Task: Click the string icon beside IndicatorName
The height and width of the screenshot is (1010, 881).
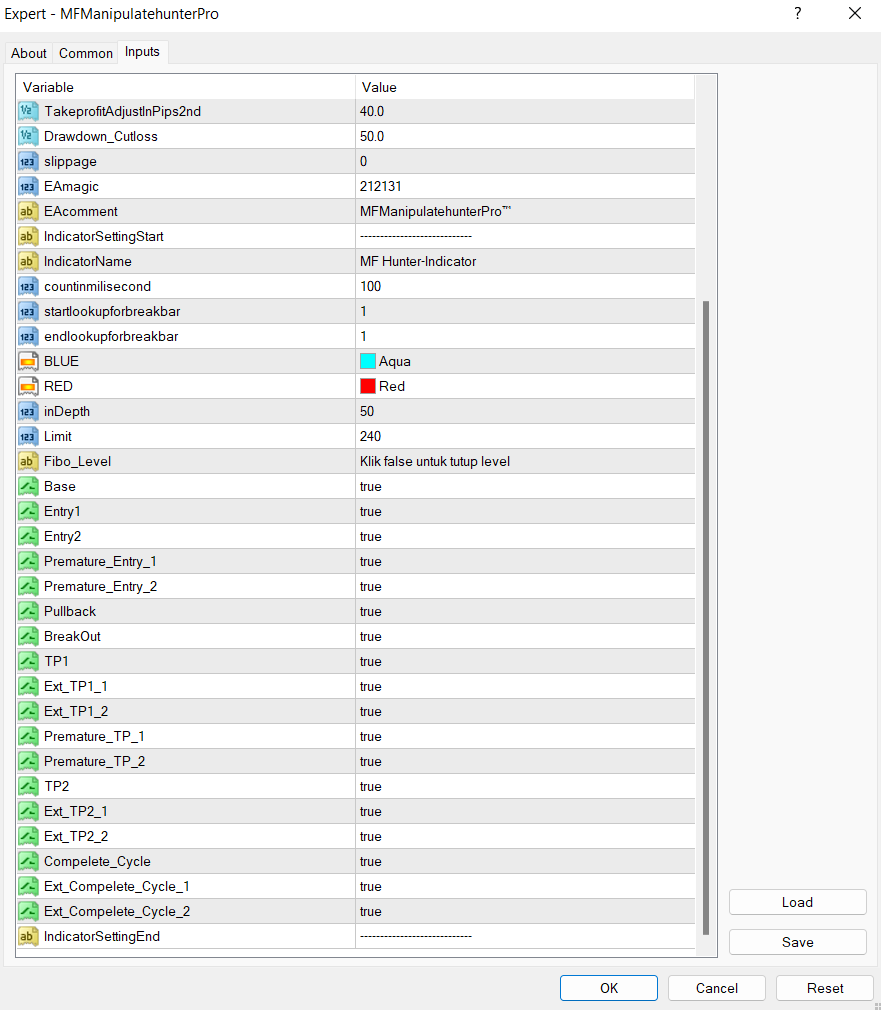Action: click(x=28, y=262)
